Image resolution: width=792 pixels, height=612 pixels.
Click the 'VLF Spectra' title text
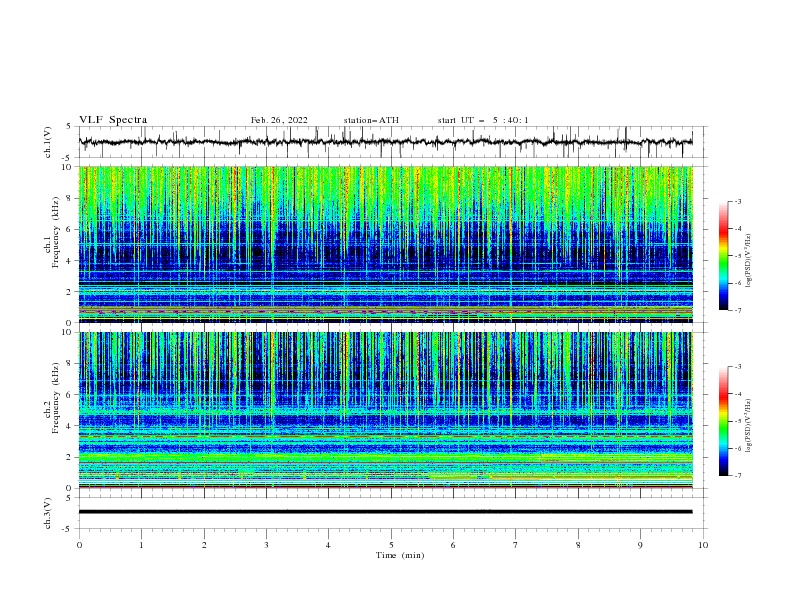click(113, 120)
